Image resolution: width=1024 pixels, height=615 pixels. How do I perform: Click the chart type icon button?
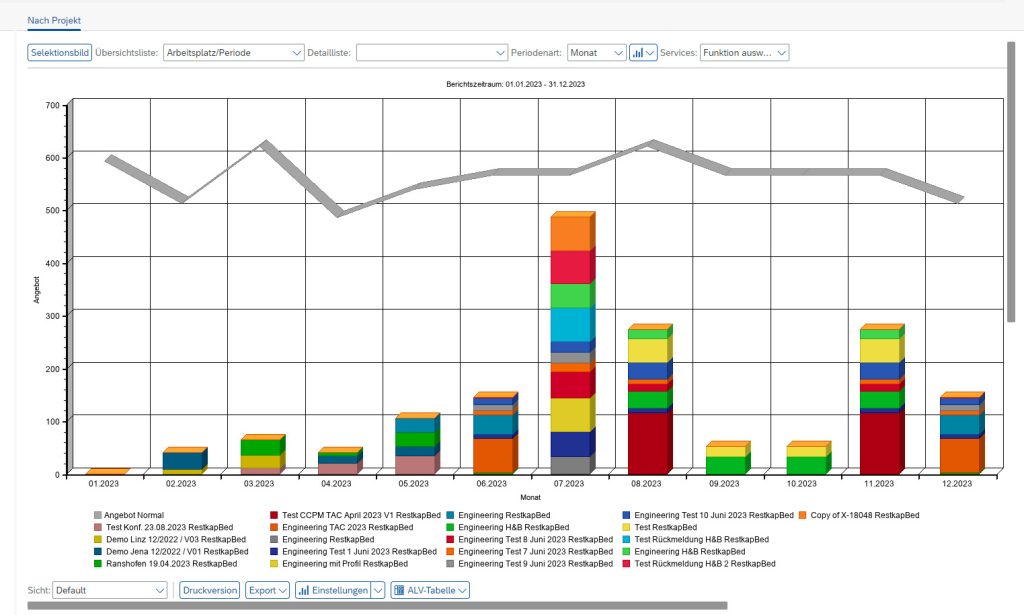tap(637, 52)
